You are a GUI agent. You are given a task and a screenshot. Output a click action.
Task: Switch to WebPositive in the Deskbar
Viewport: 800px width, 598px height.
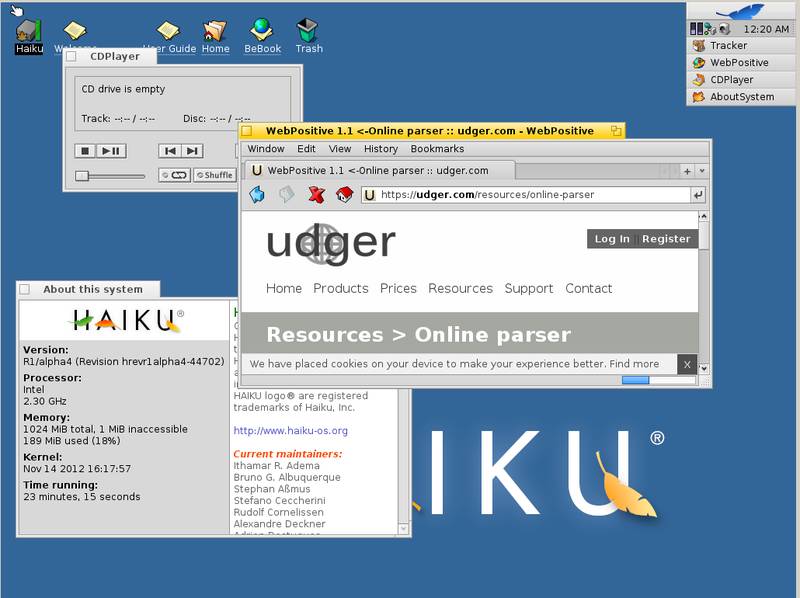741,62
